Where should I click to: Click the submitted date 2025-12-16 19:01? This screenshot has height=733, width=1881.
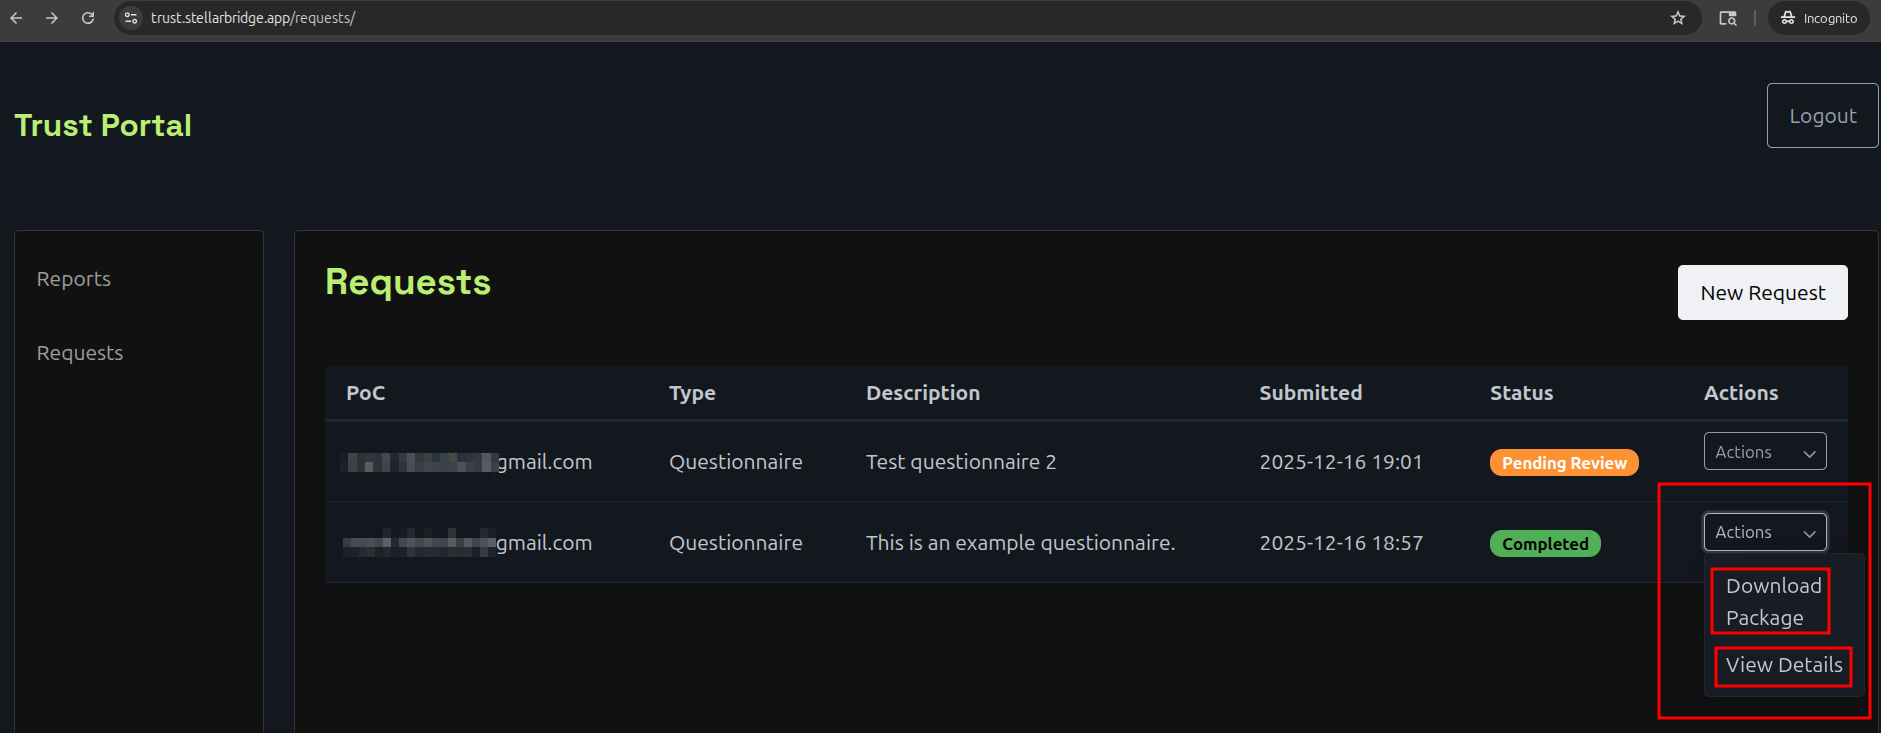tap(1340, 462)
